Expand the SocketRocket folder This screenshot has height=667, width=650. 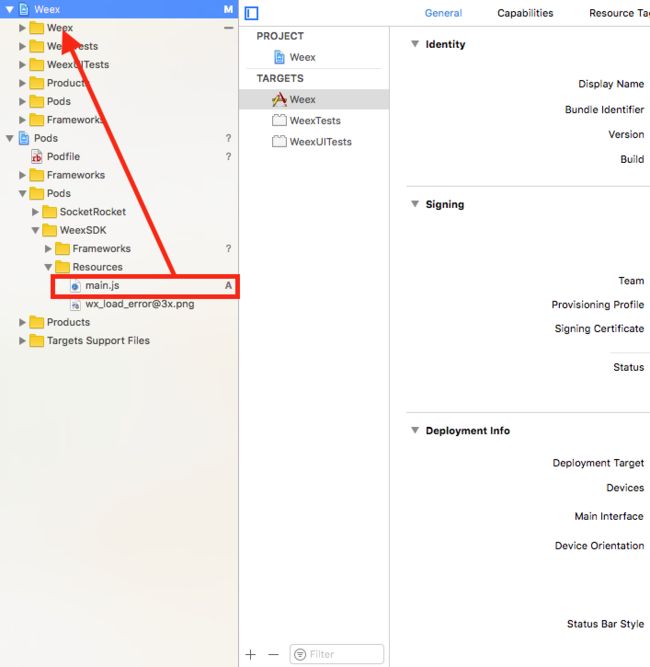point(35,212)
